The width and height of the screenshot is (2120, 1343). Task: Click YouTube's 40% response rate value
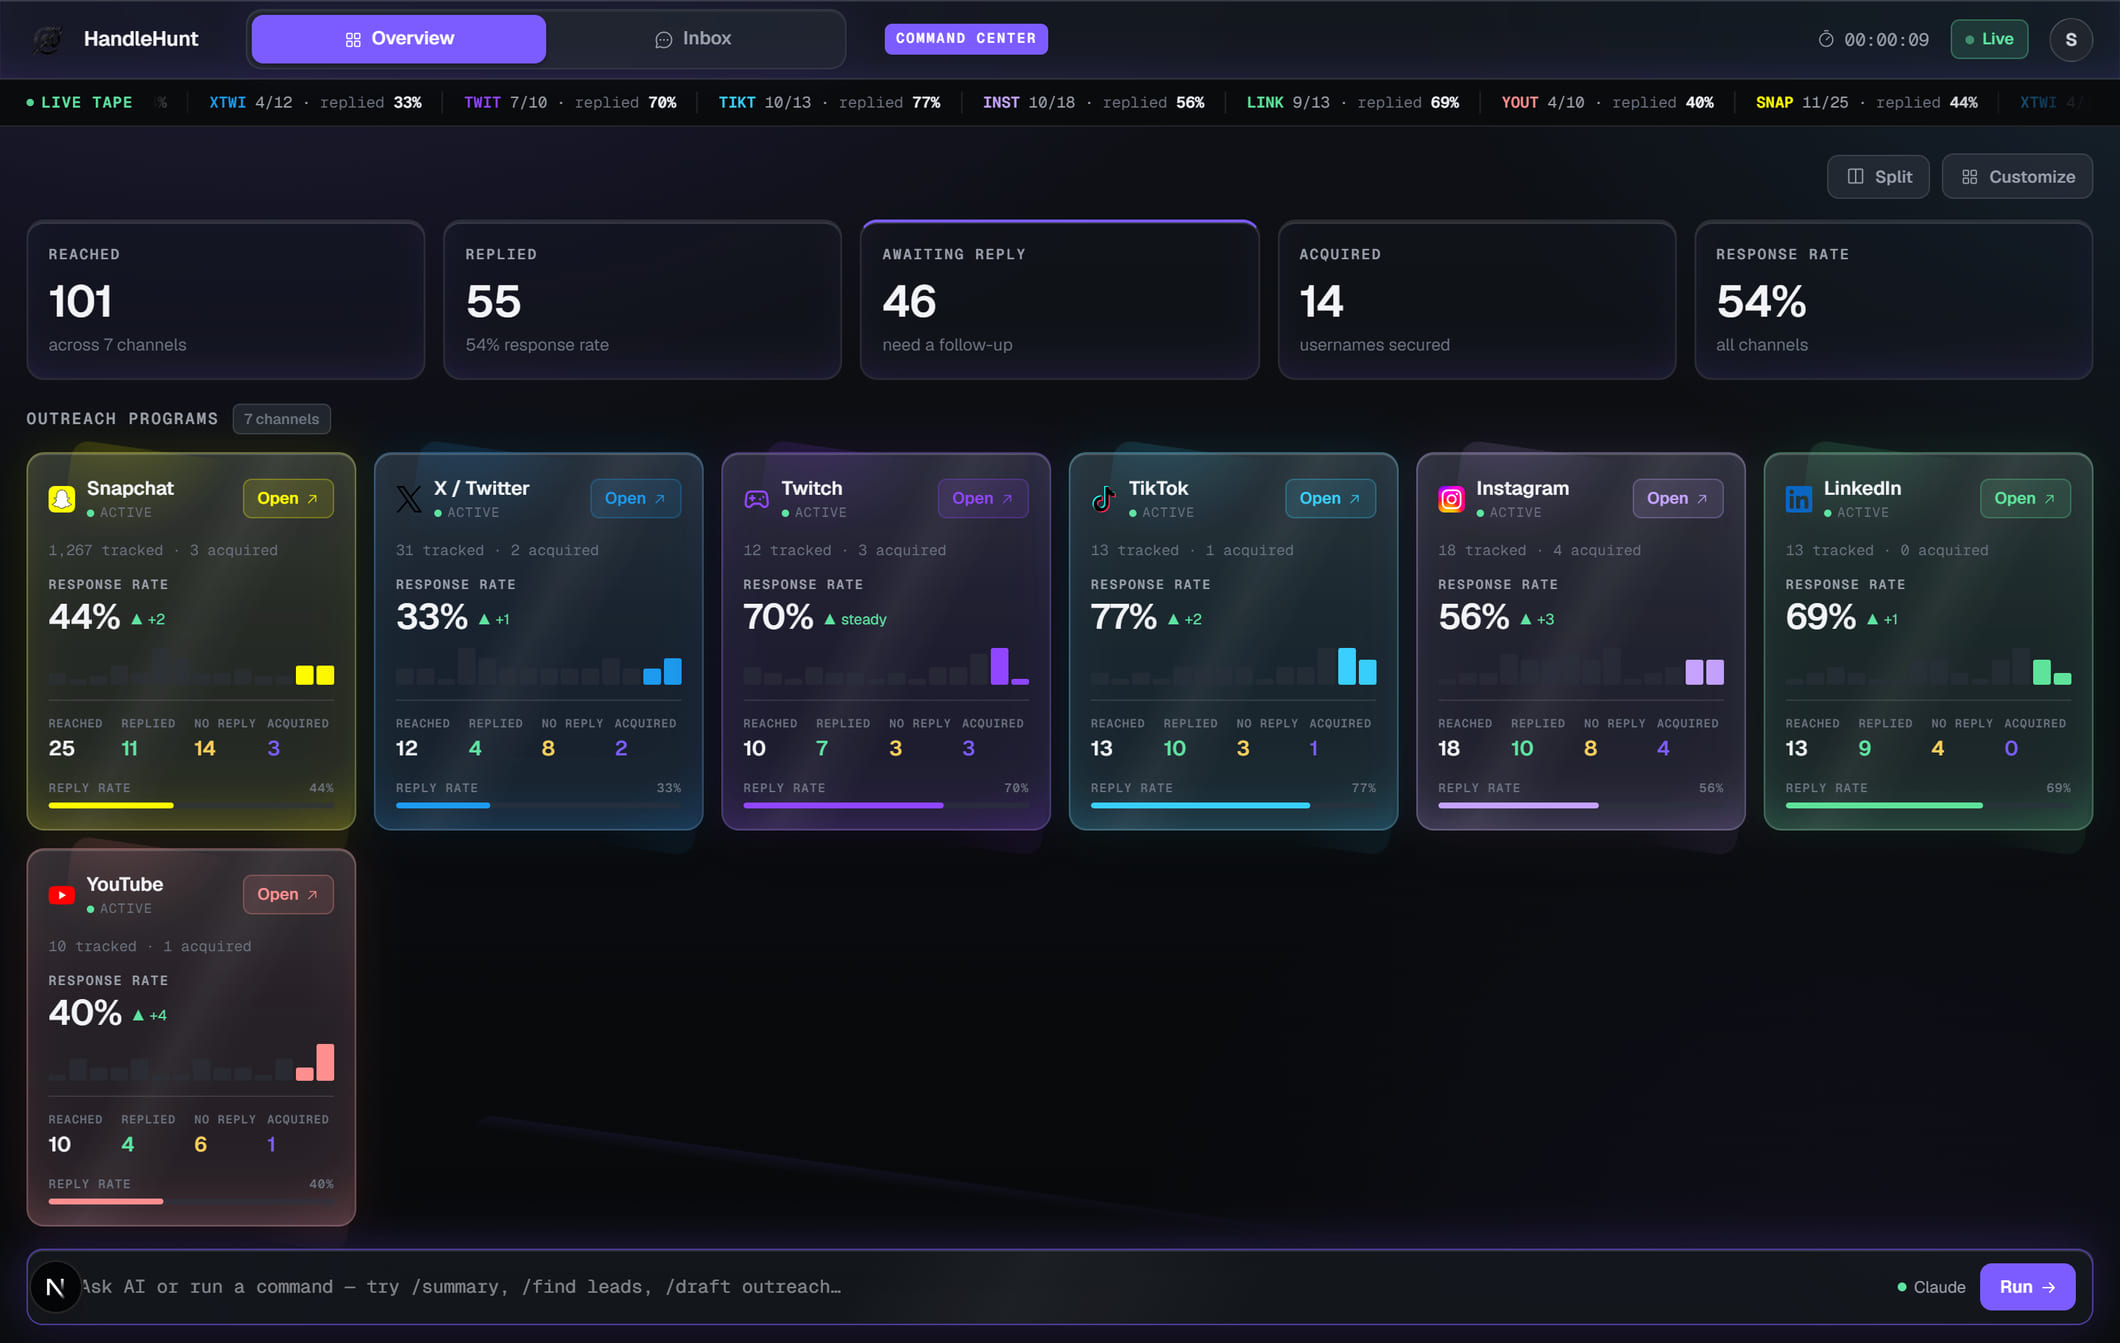click(x=84, y=1013)
